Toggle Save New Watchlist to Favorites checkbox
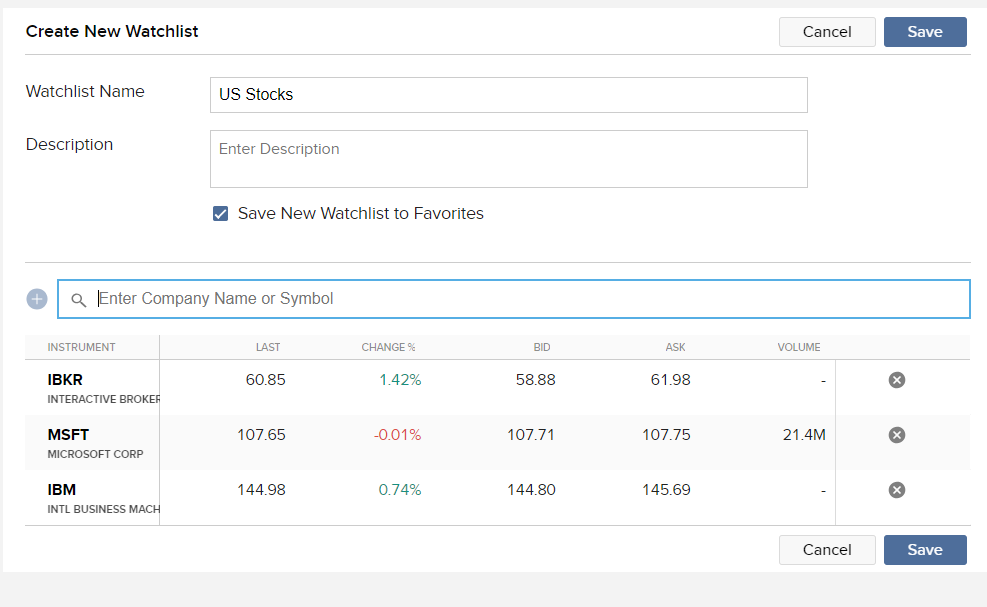The width and height of the screenshot is (987, 607). pyautogui.click(x=221, y=213)
